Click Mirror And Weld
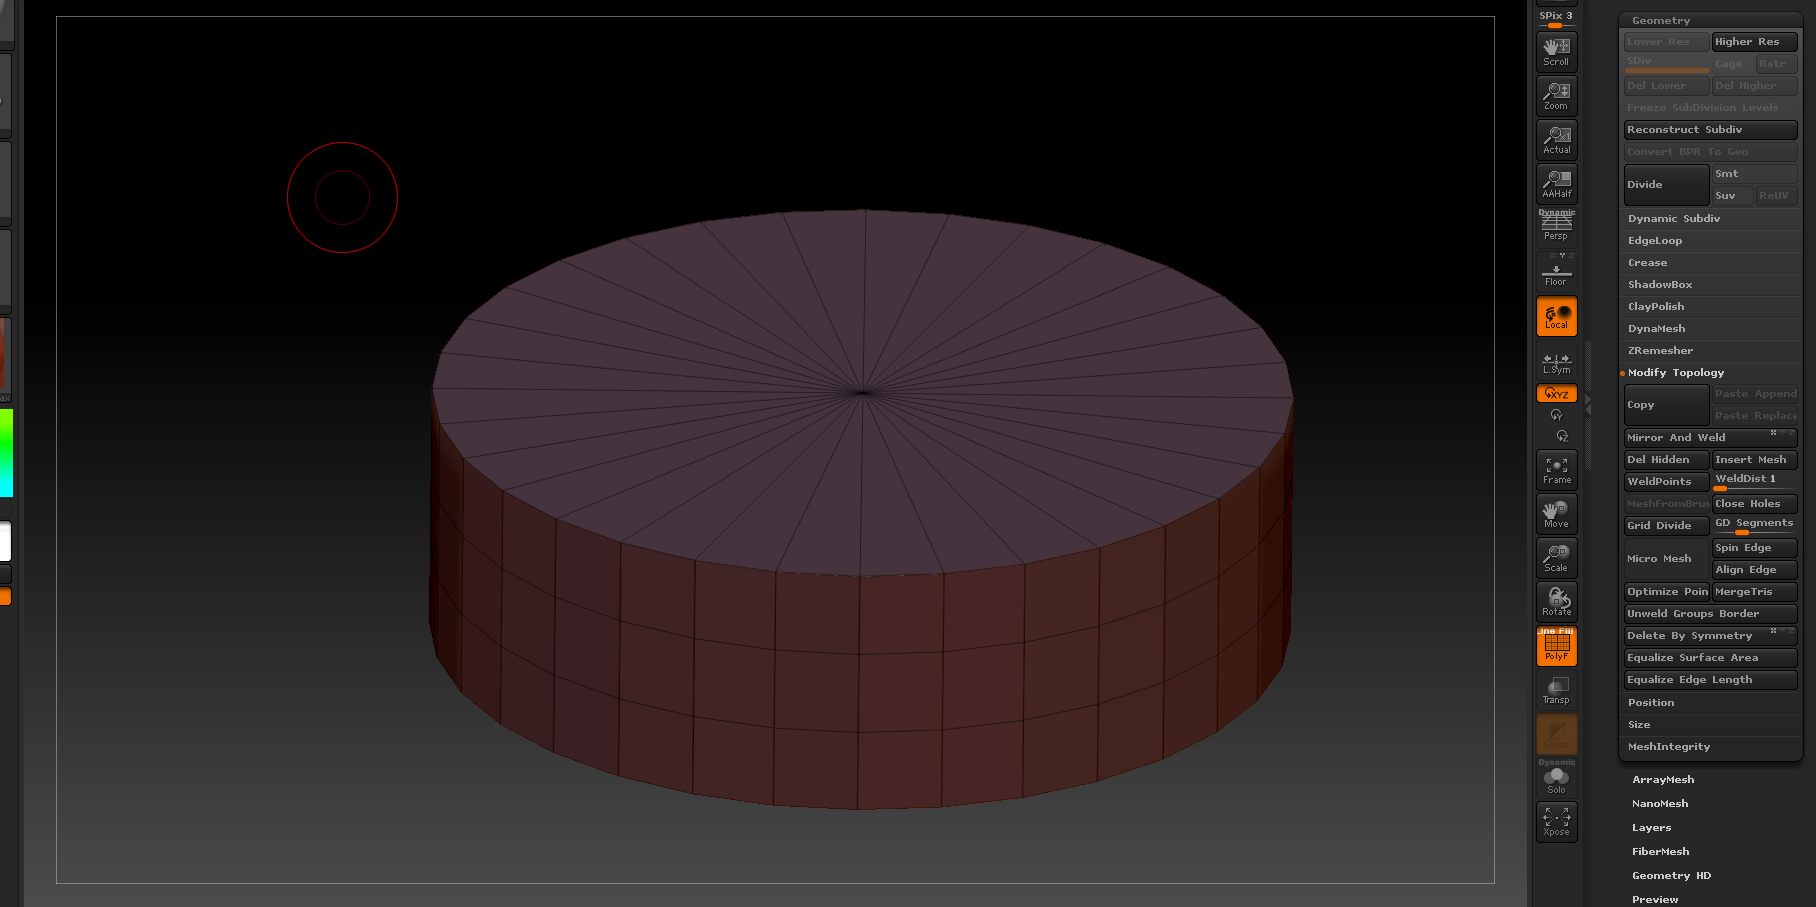Image resolution: width=1816 pixels, height=907 pixels. (1710, 438)
